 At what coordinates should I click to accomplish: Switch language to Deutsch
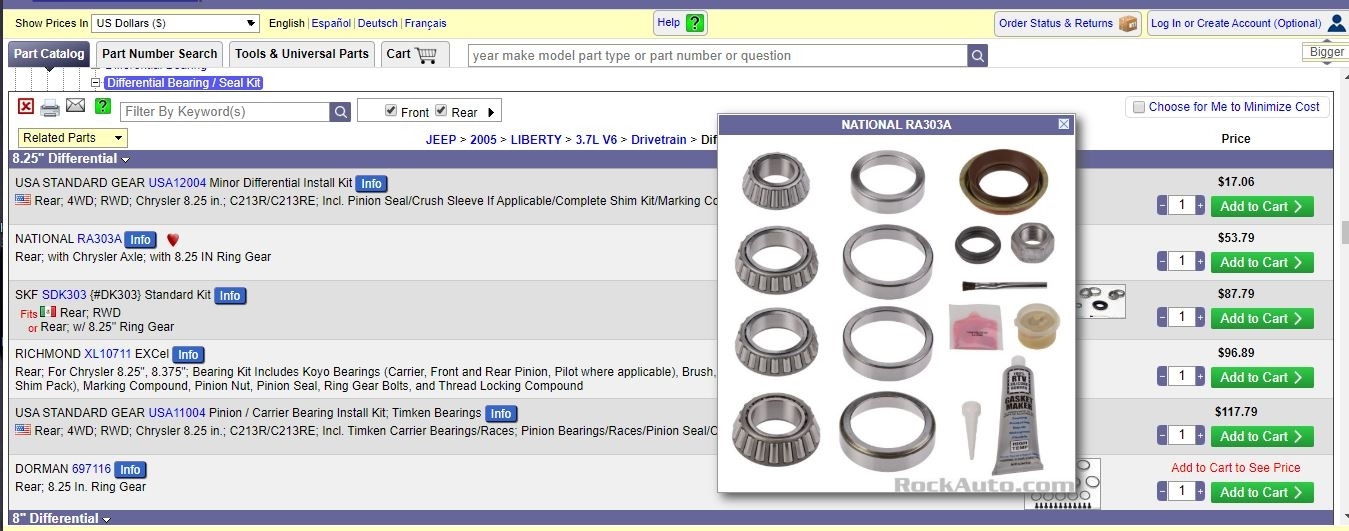click(x=378, y=23)
